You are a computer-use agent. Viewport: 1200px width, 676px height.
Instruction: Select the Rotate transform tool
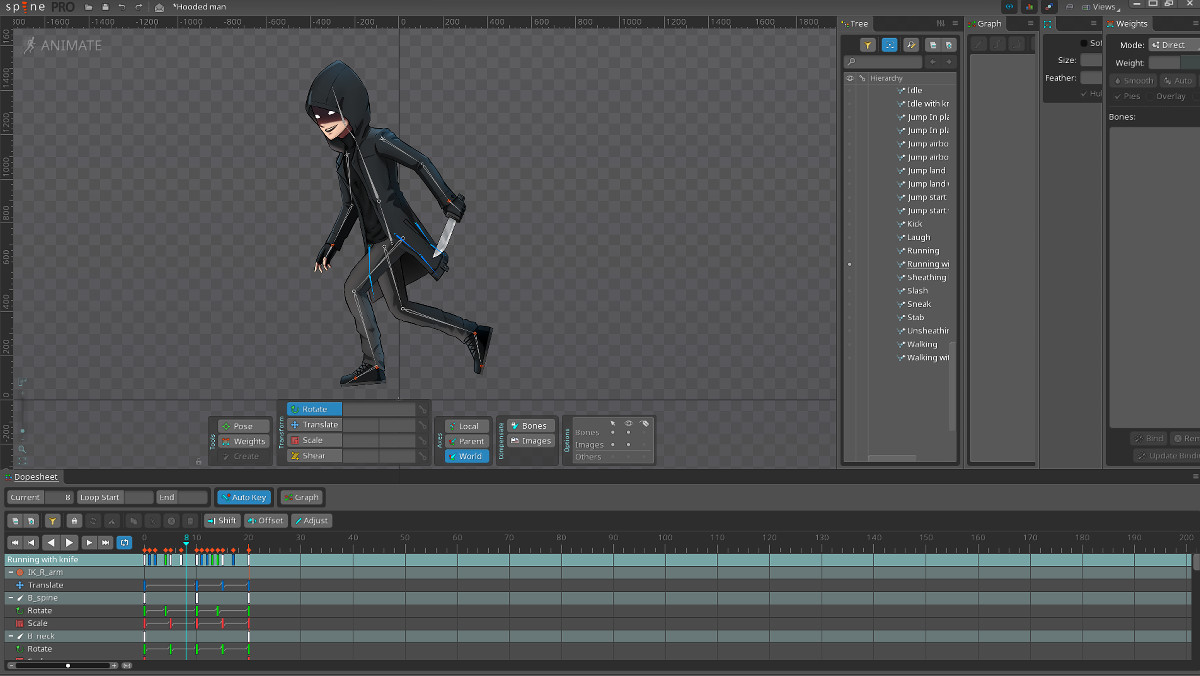314,409
